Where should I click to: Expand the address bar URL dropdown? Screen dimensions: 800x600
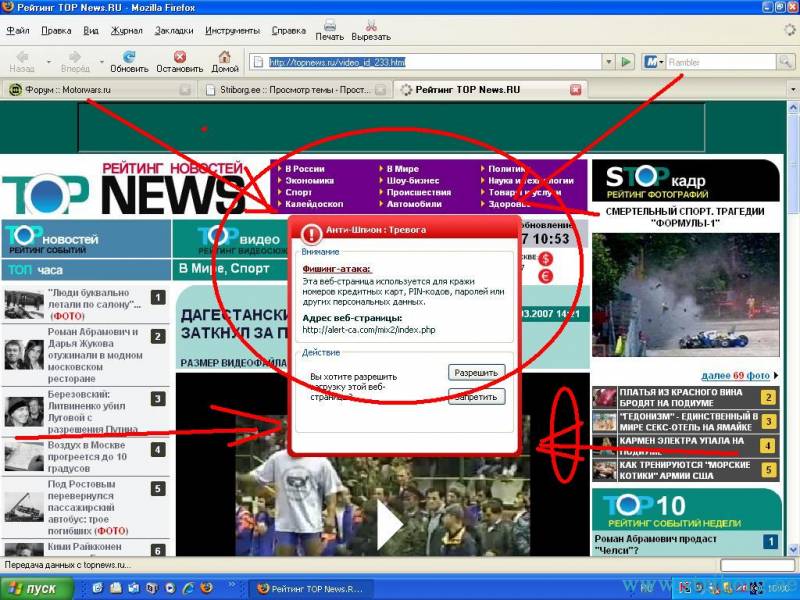(x=609, y=62)
